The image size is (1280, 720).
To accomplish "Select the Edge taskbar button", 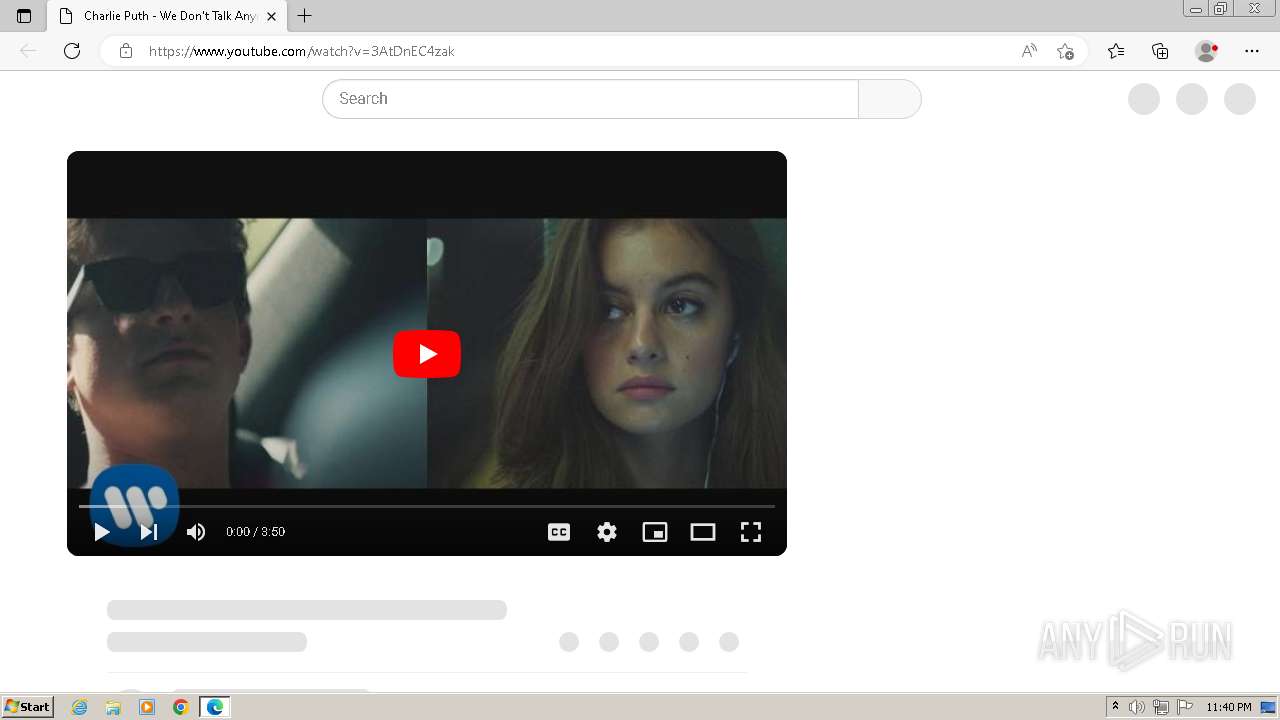I will (215, 707).
